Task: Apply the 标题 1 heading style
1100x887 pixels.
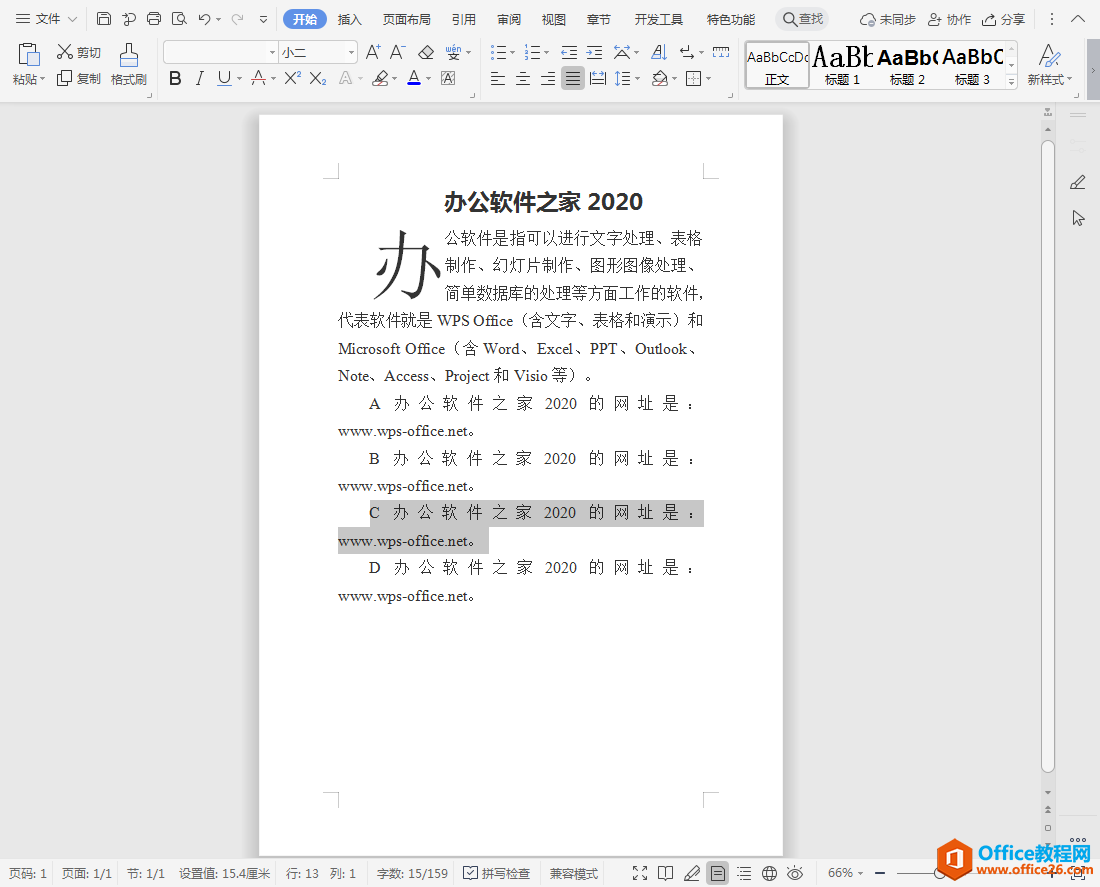Action: 842,65
